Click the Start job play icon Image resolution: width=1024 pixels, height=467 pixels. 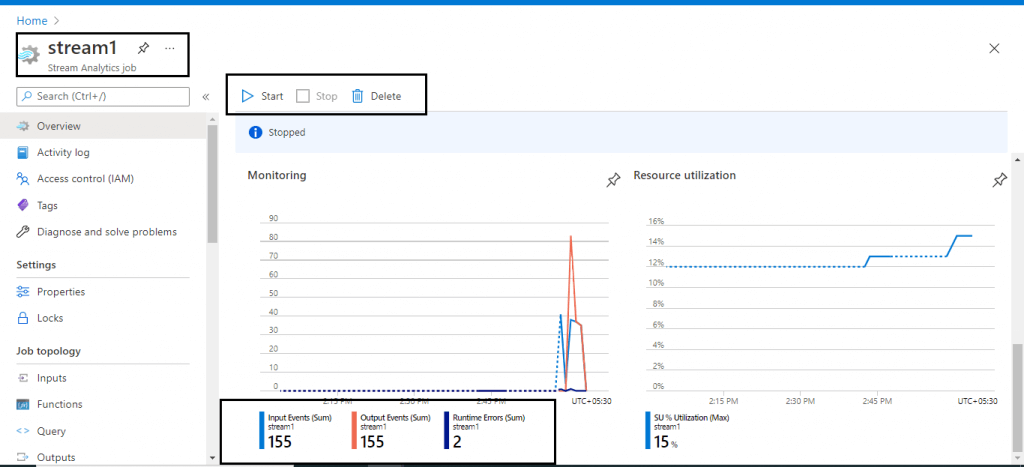[247, 96]
